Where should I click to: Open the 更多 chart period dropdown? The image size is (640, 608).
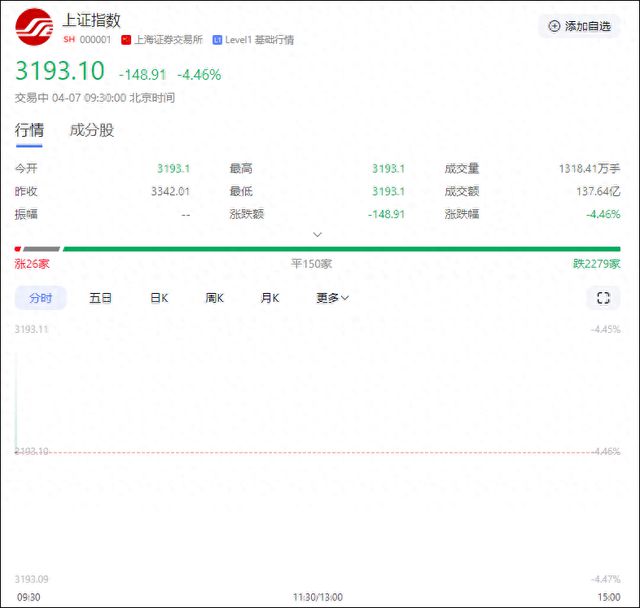tap(332, 298)
